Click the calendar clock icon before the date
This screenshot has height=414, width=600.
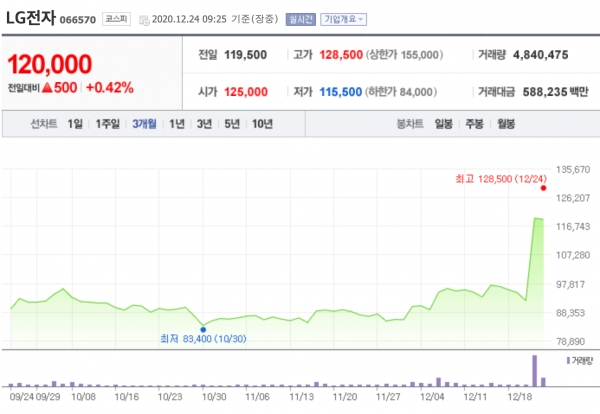144,20
